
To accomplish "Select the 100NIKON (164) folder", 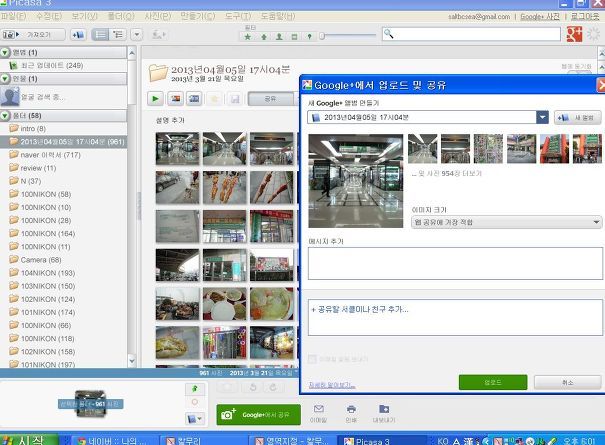I will point(42,233).
